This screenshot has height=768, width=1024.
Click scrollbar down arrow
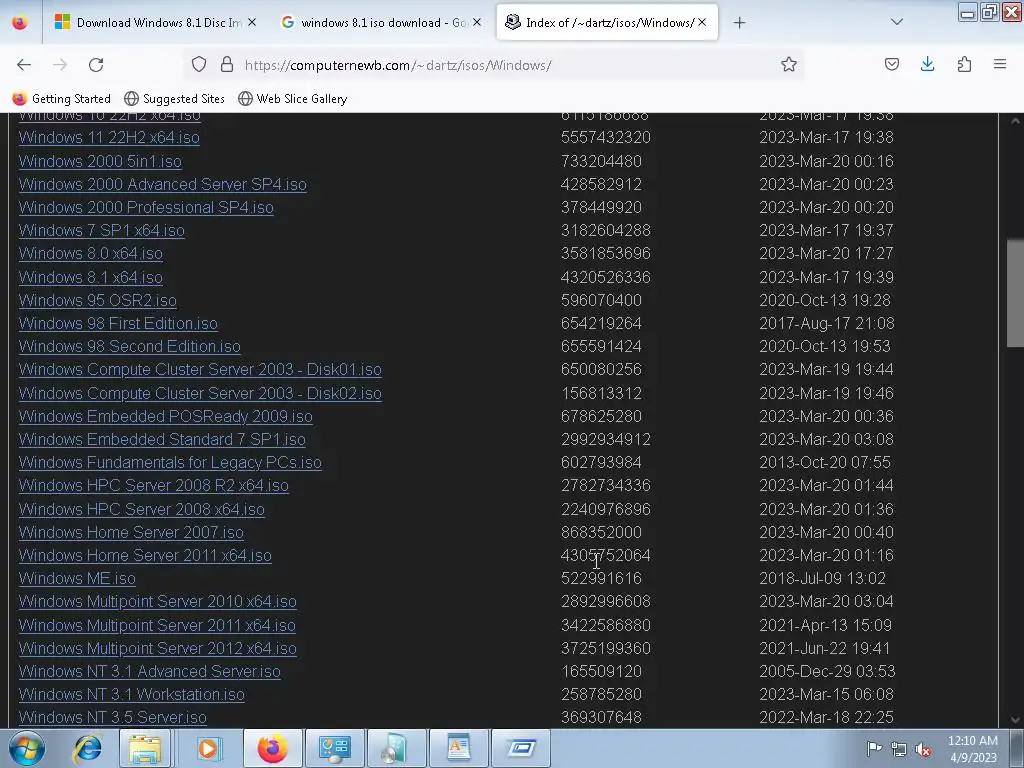[x=1015, y=720]
